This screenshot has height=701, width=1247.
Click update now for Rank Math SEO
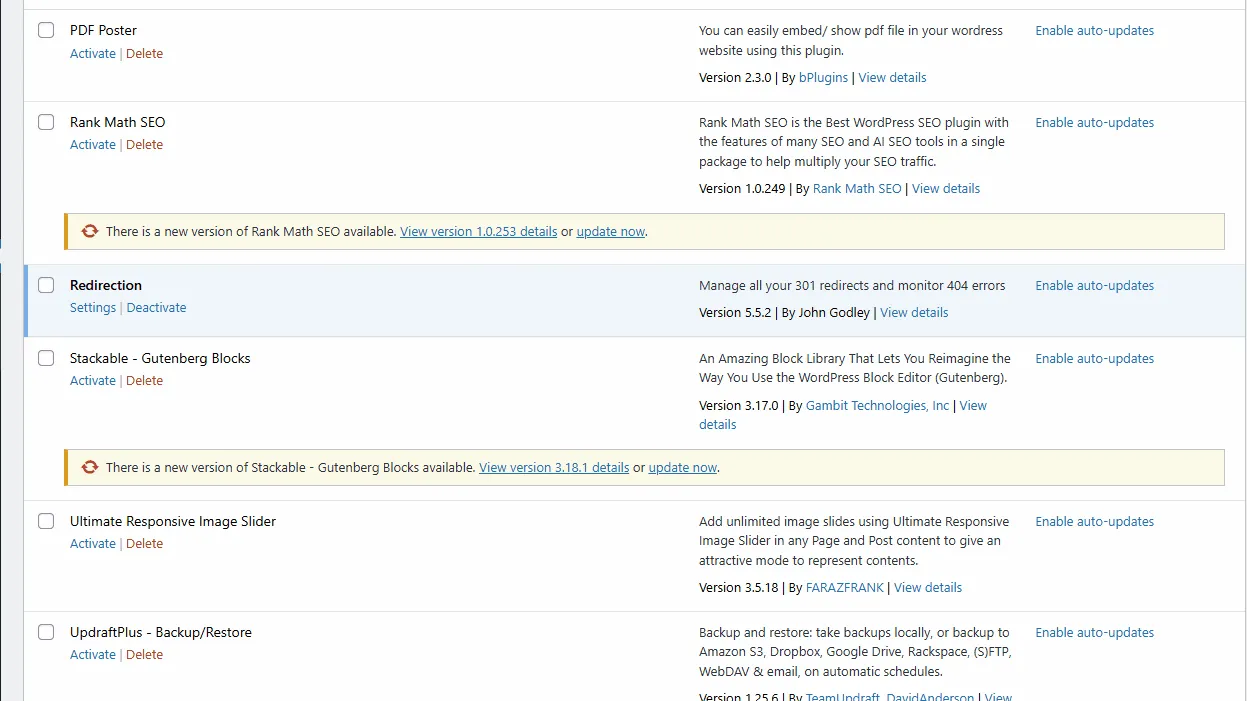coord(610,231)
